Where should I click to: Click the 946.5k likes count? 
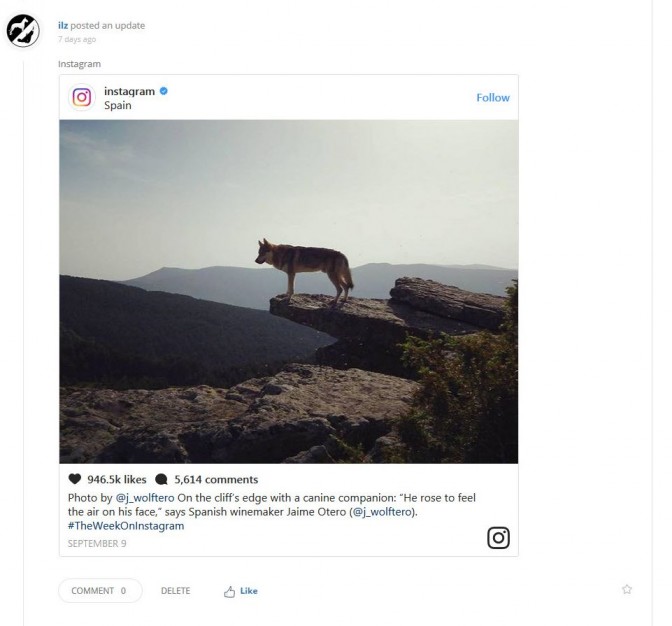[117, 479]
